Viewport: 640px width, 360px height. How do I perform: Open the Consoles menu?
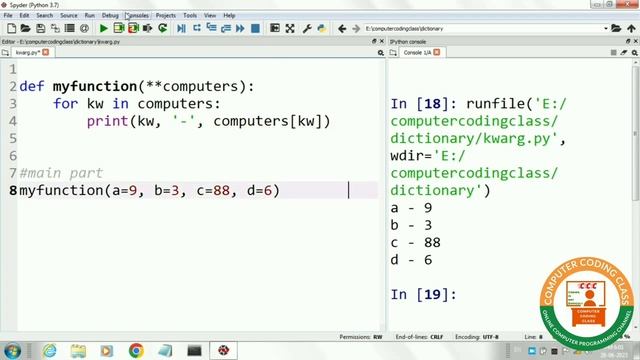[137, 16]
